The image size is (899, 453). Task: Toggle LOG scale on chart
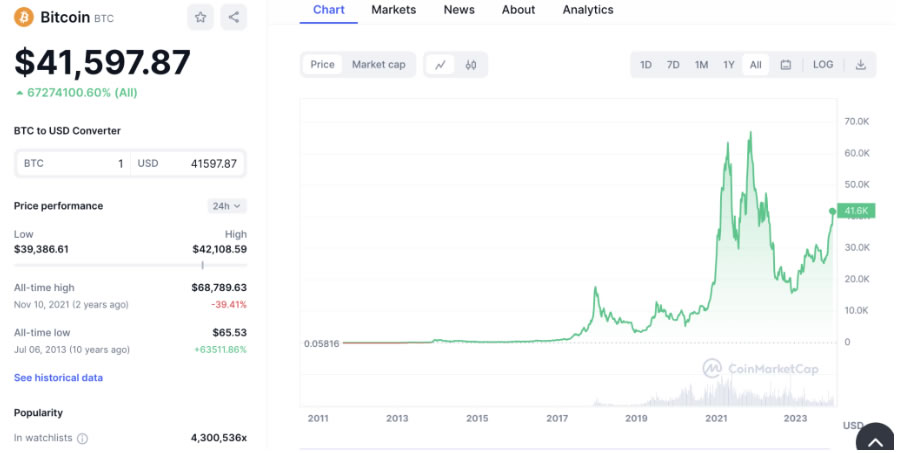[x=823, y=65]
